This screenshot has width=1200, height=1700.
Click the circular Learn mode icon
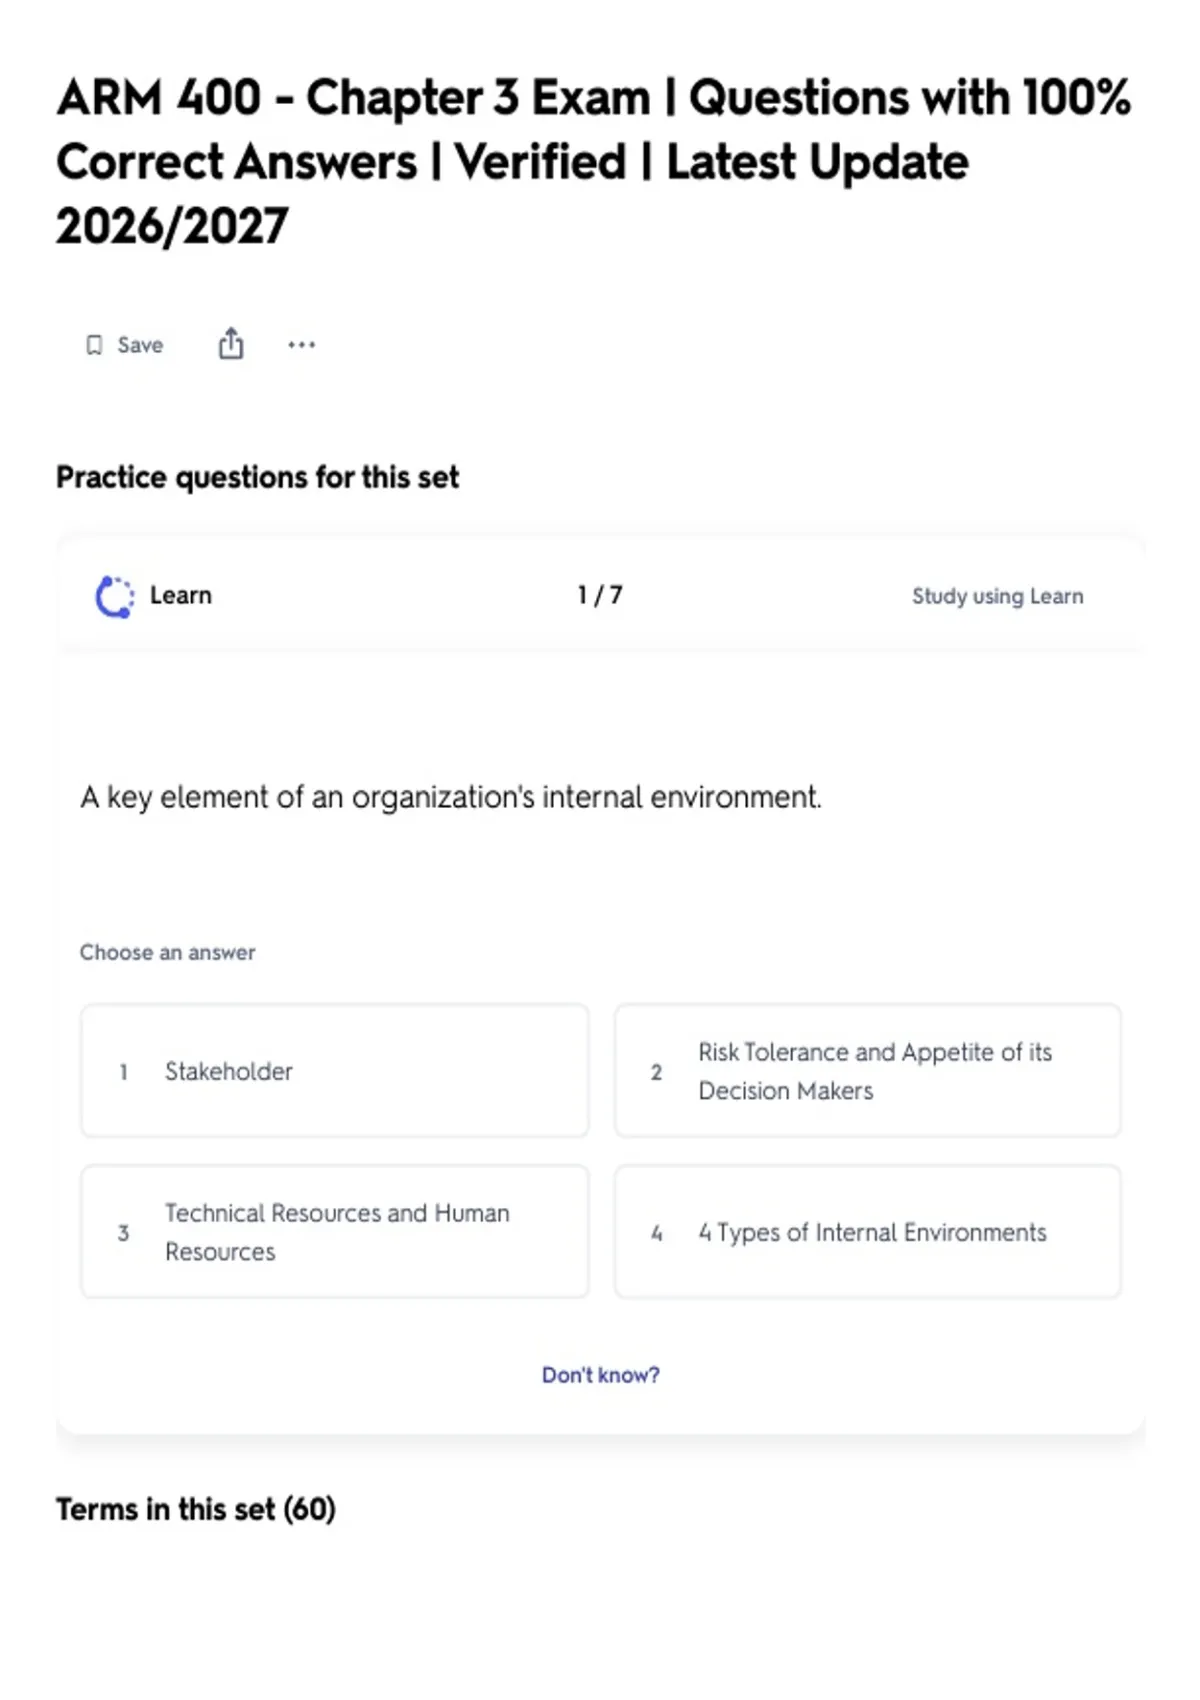pyautogui.click(x=114, y=597)
